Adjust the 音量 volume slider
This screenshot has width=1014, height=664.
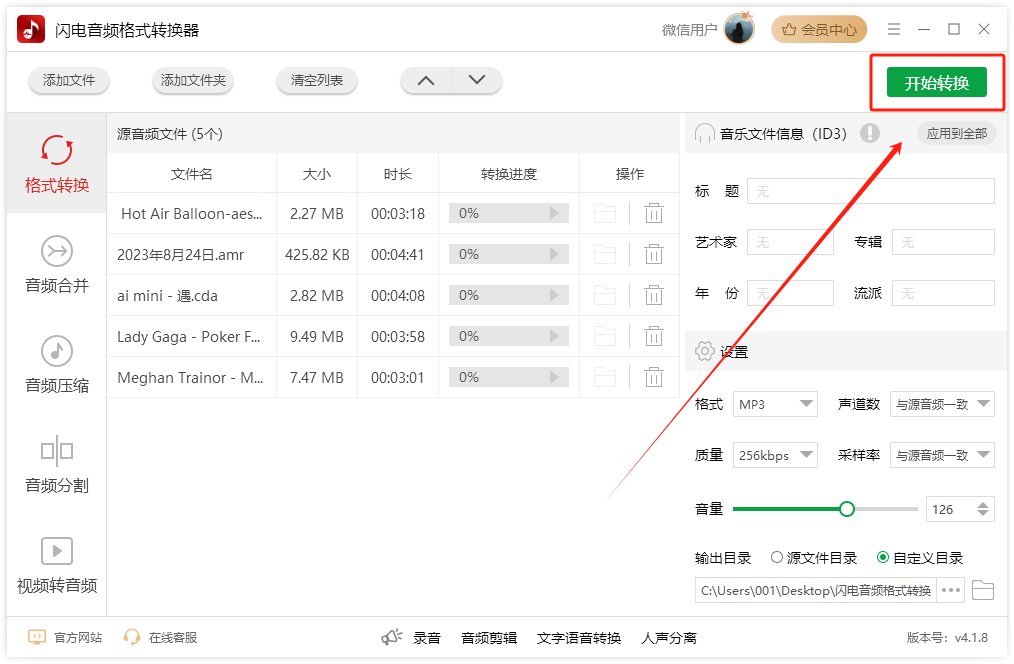[847, 509]
